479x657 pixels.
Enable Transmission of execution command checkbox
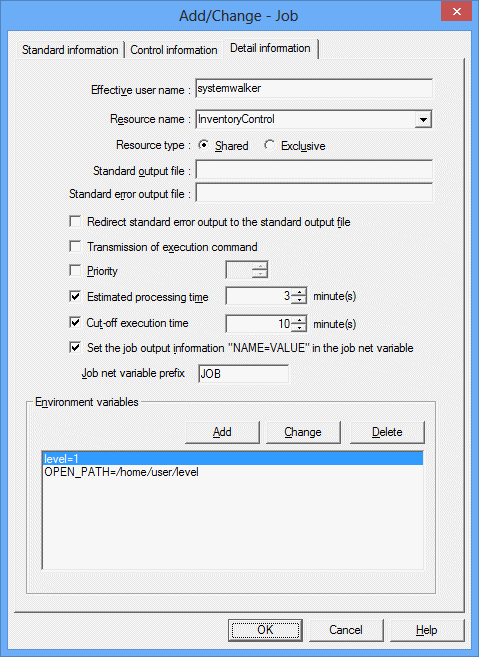click(75, 246)
